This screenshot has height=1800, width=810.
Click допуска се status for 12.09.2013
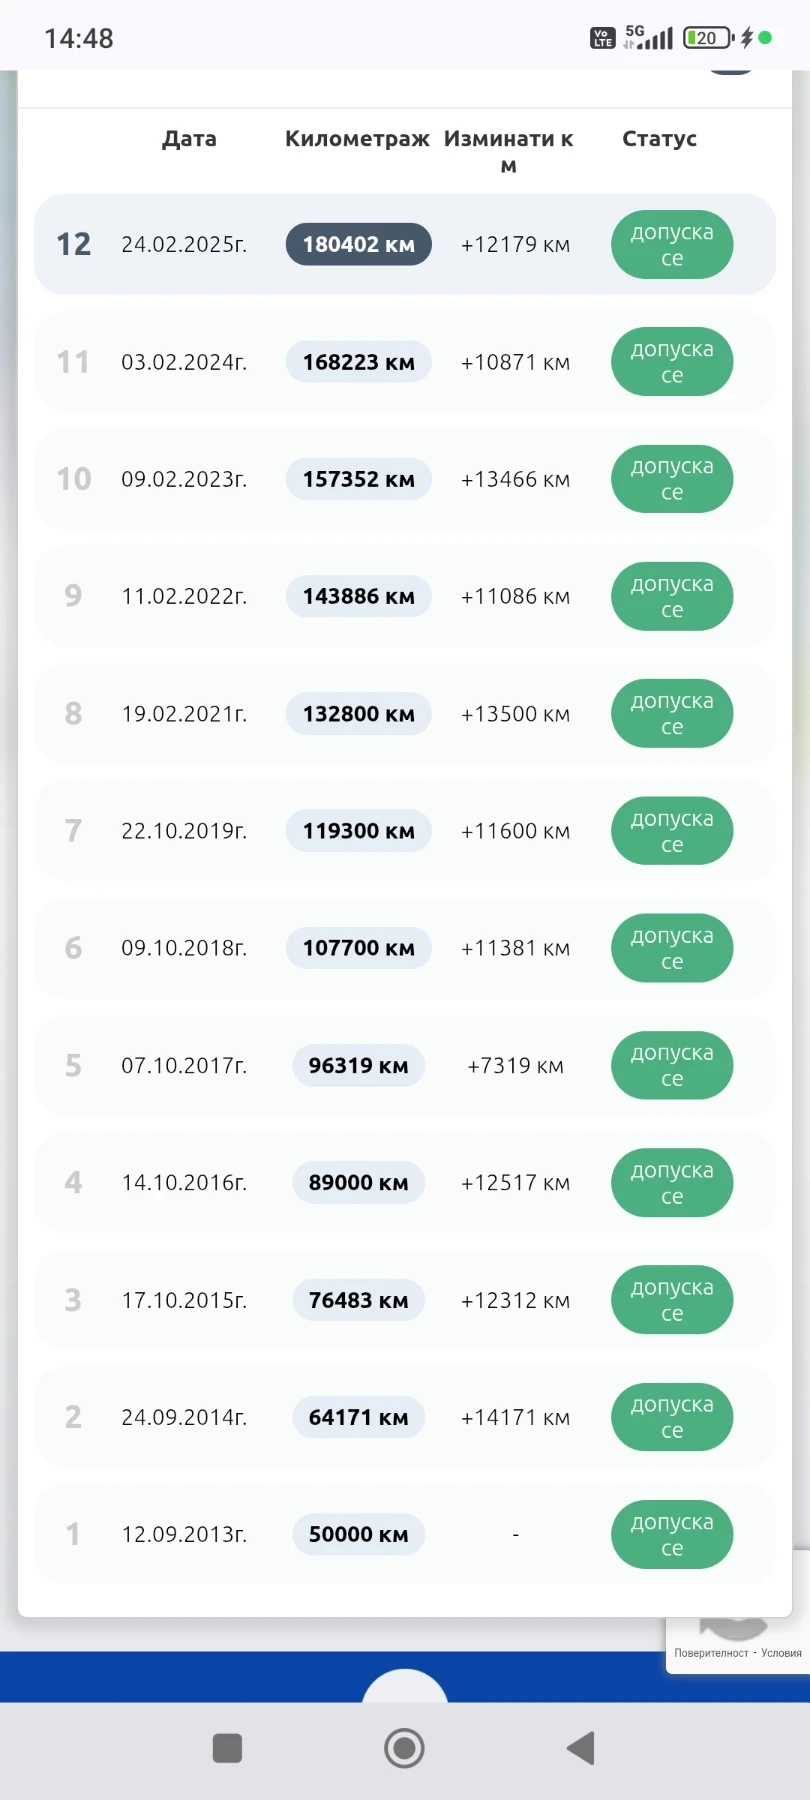672,1534
